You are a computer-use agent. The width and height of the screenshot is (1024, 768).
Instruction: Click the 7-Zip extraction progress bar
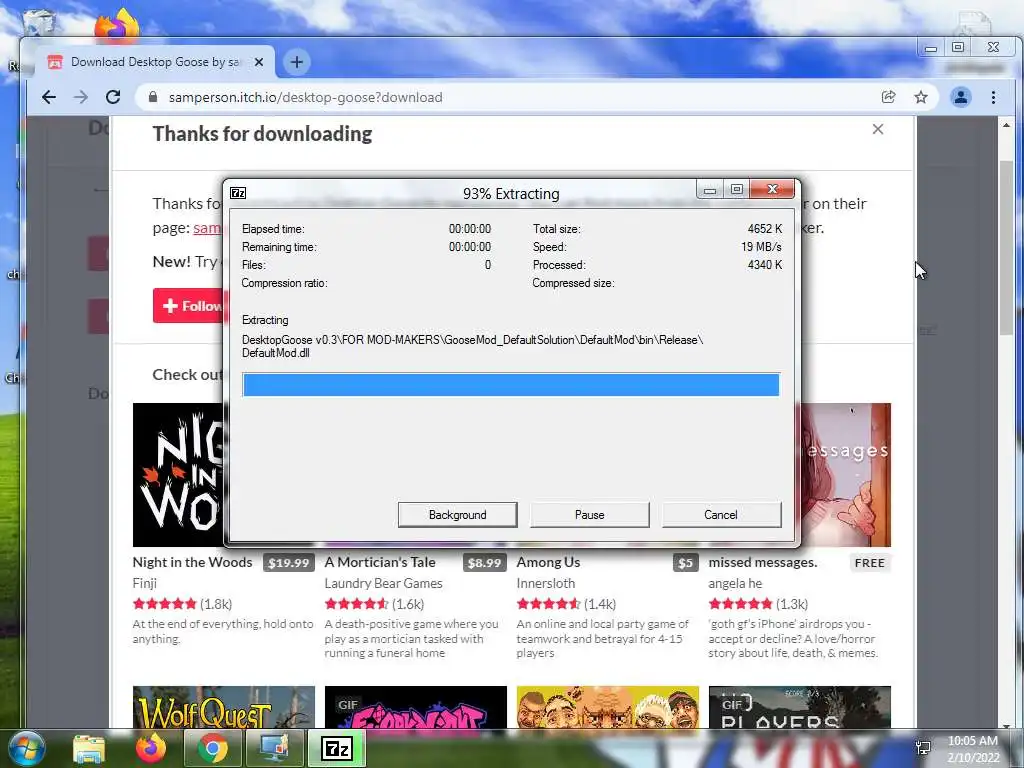point(511,385)
